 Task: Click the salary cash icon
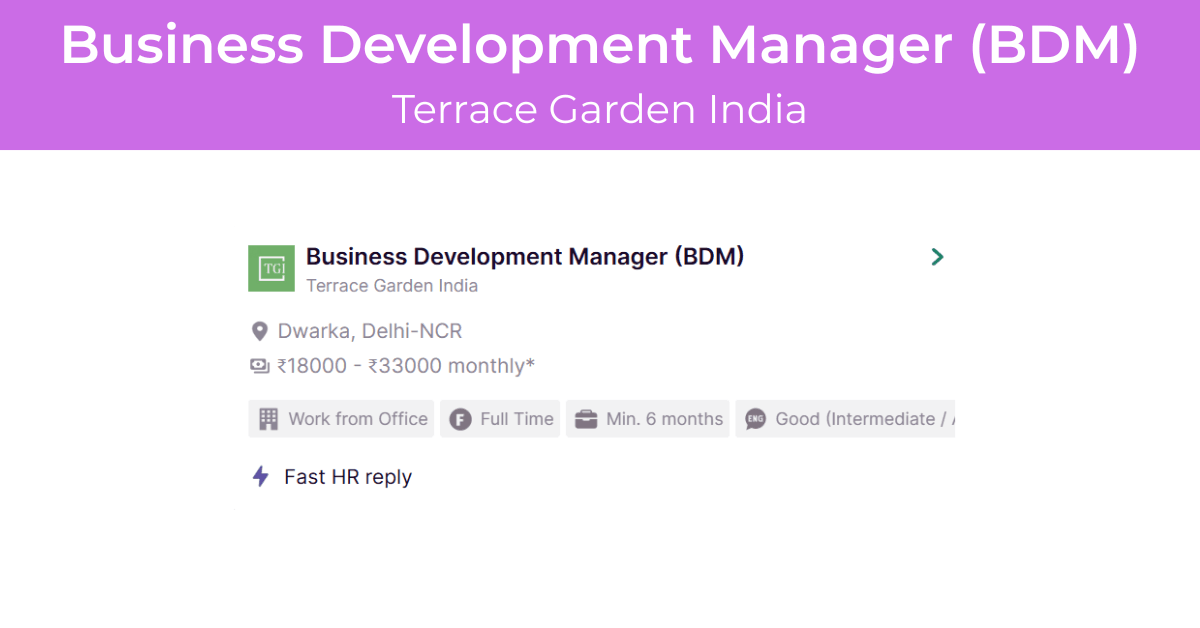pyautogui.click(x=260, y=366)
